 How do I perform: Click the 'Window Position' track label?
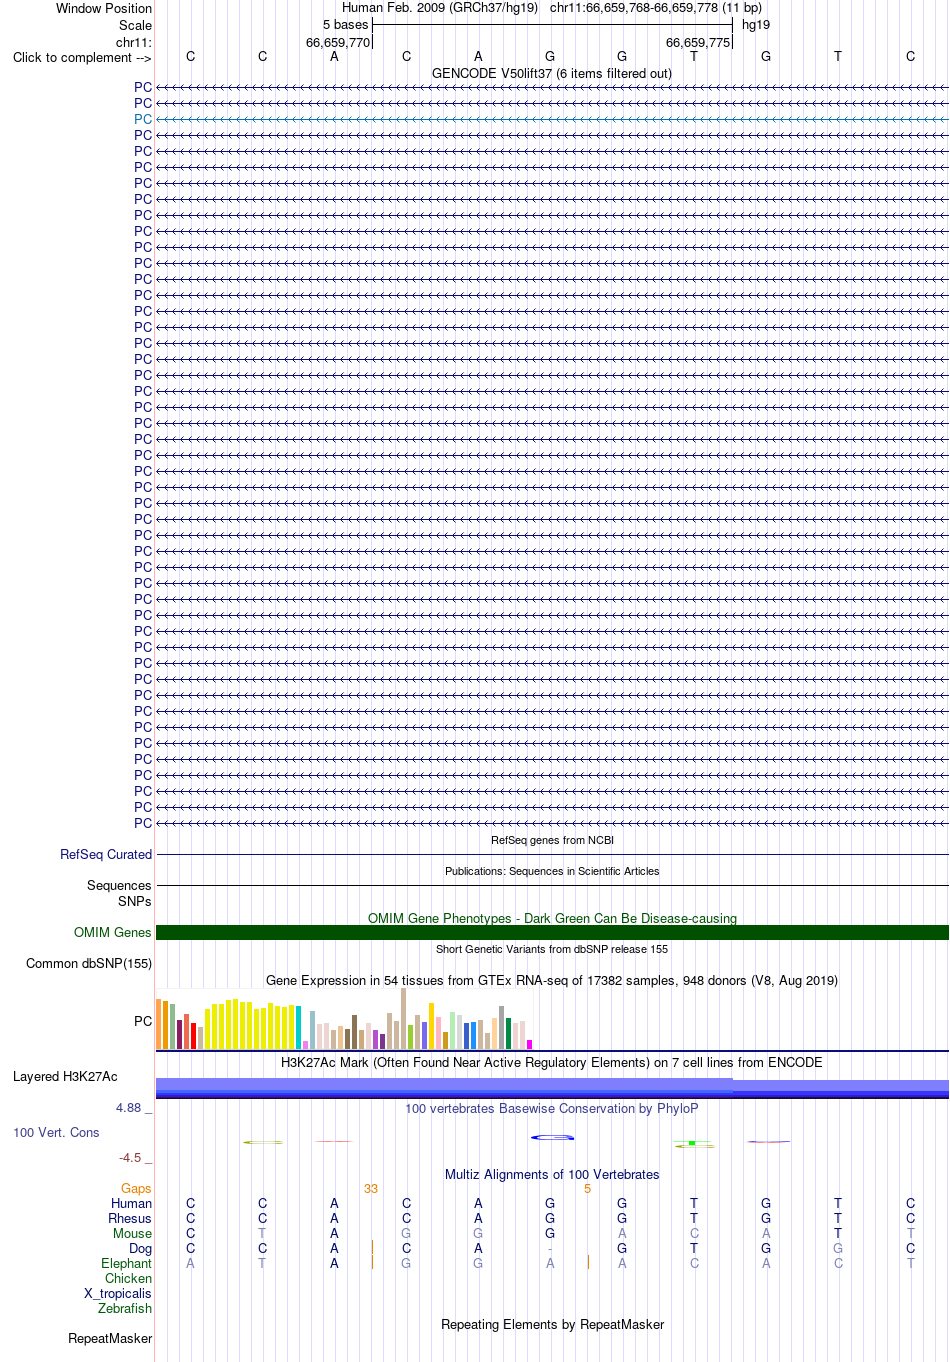(104, 8)
